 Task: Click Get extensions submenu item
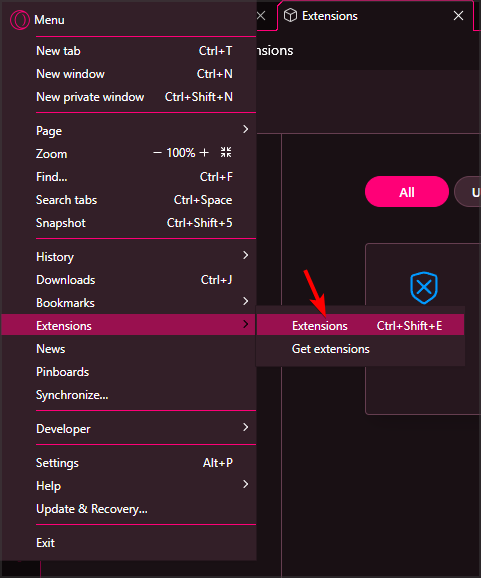360,349
